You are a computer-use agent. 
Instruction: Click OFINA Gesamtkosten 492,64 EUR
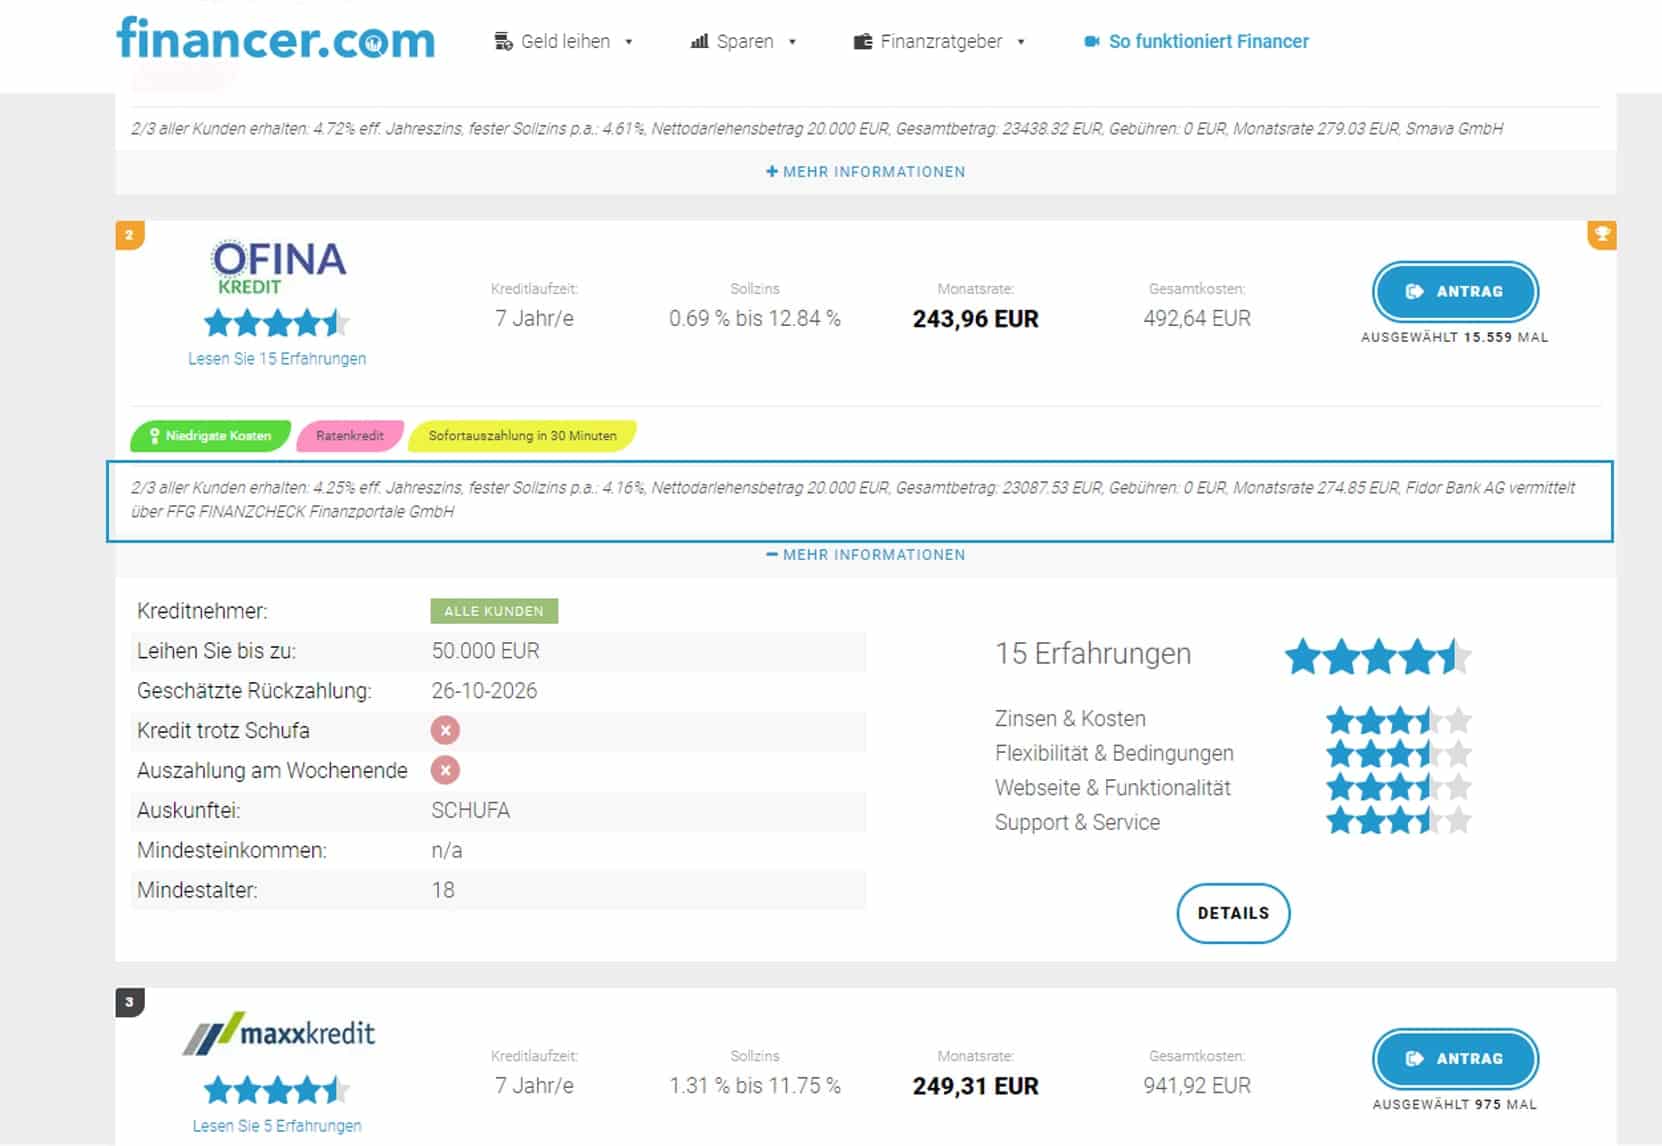[1197, 318]
